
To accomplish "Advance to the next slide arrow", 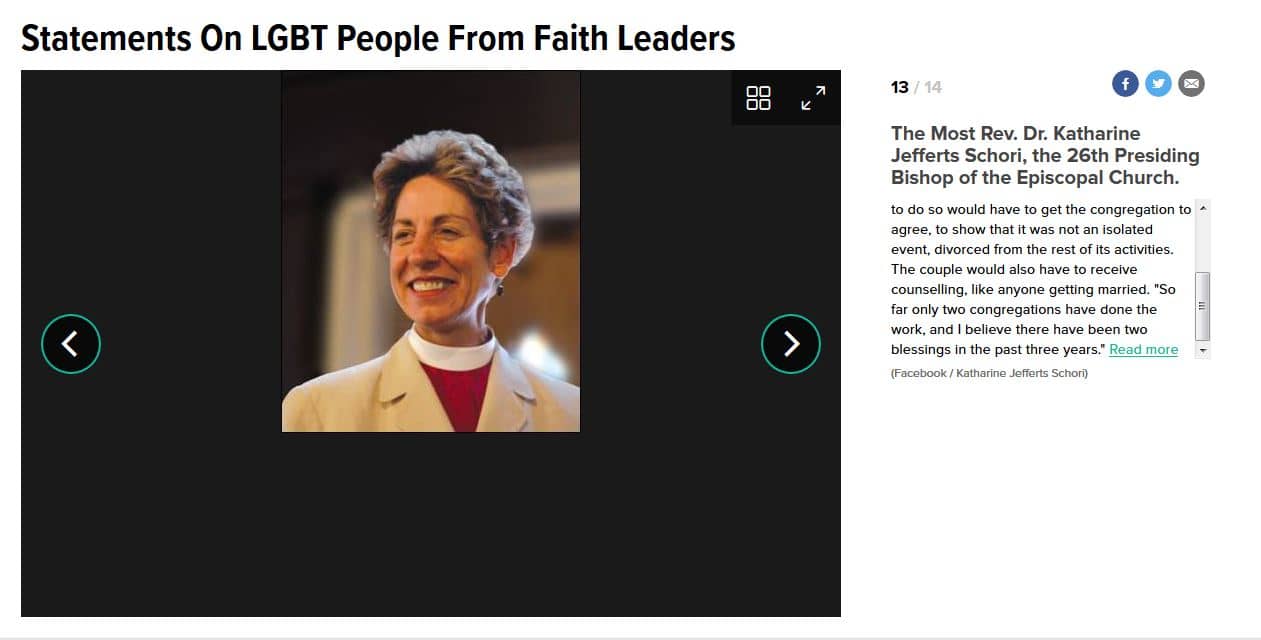I will (791, 344).
